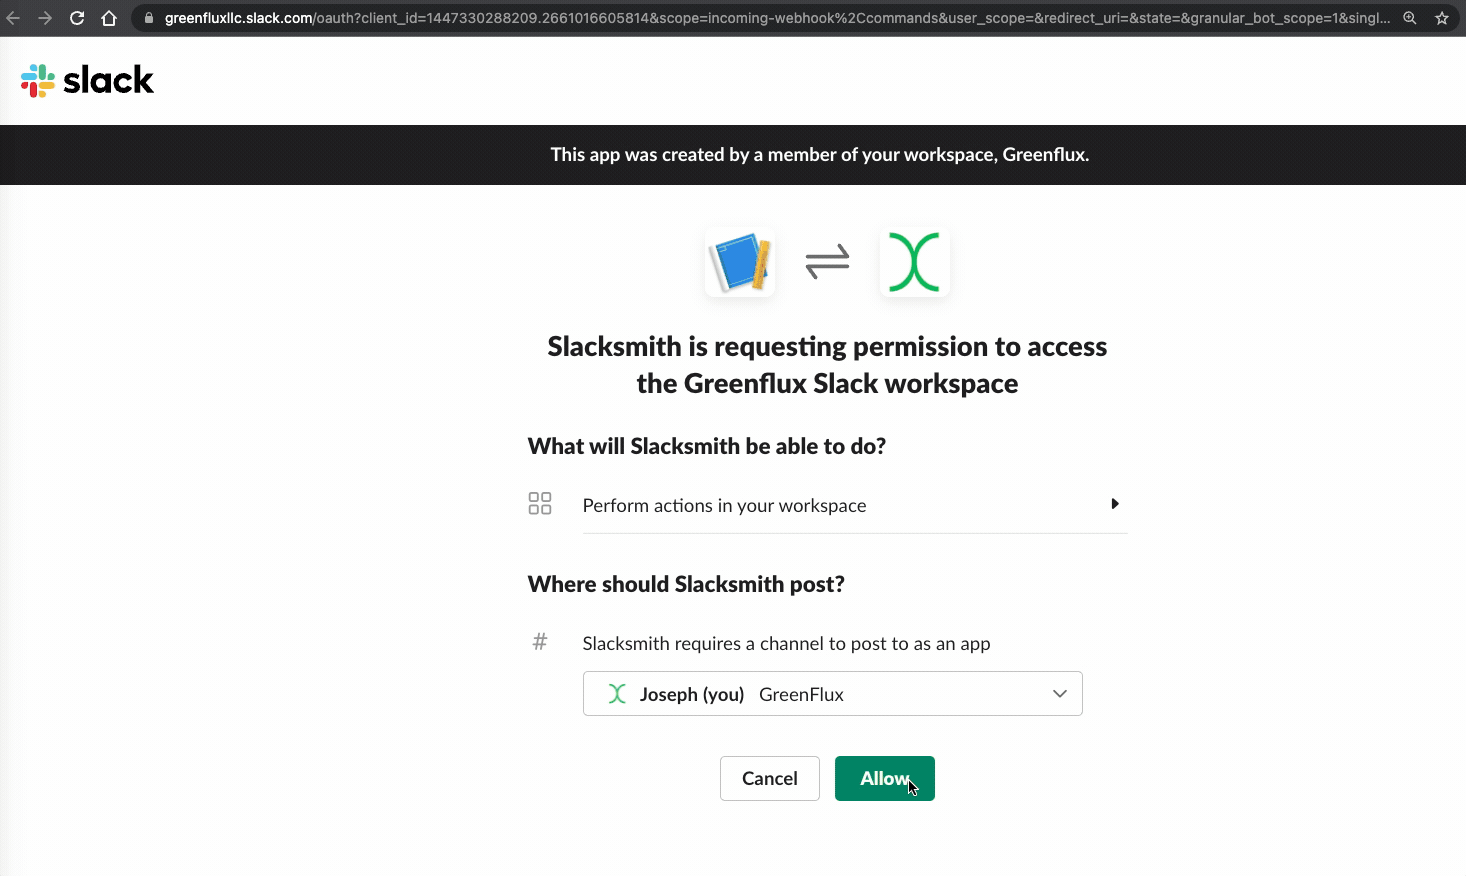Bookmark this page with the star icon
Viewport: 1466px width, 876px height.
[x=1442, y=18]
